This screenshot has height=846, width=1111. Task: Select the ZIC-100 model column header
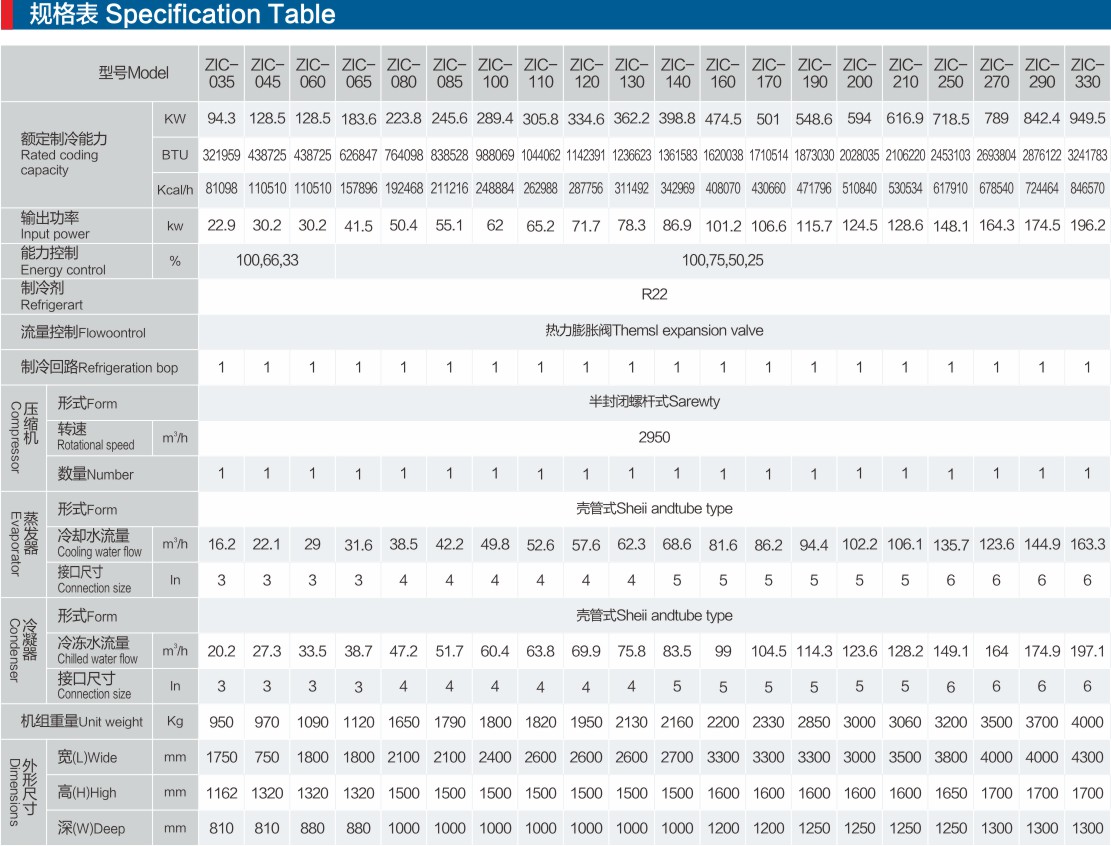coord(495,73)
